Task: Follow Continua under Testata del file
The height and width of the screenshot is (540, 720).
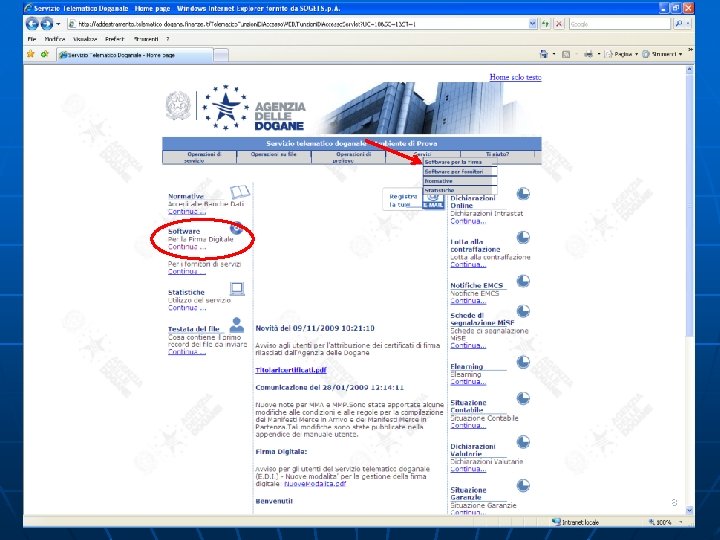Action: (186, 352)
